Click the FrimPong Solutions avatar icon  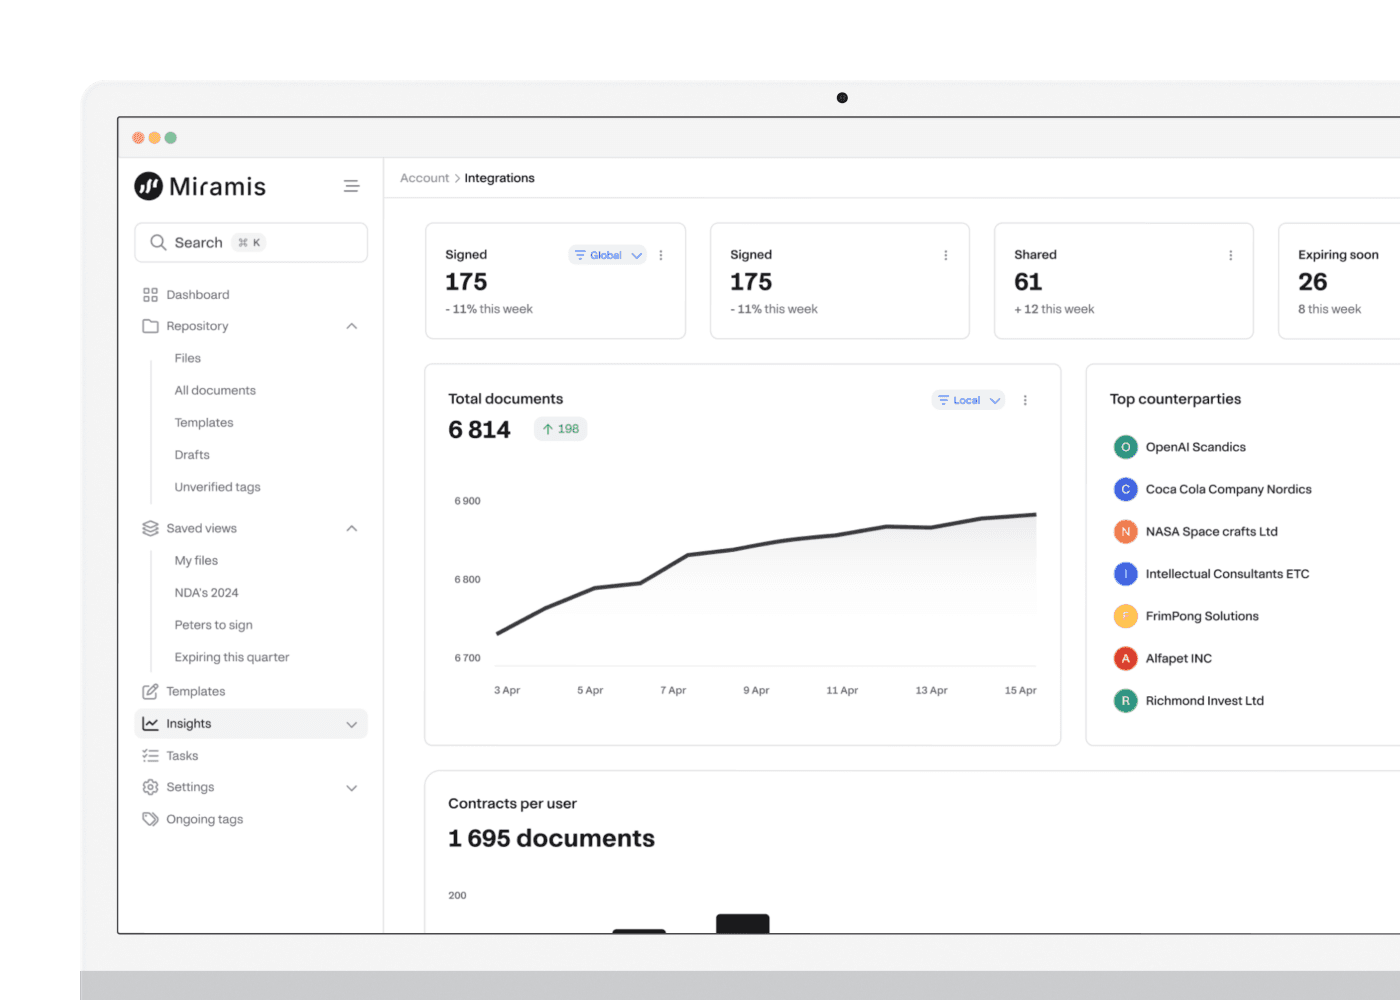pyautogui.click(x=1125, y=616)
